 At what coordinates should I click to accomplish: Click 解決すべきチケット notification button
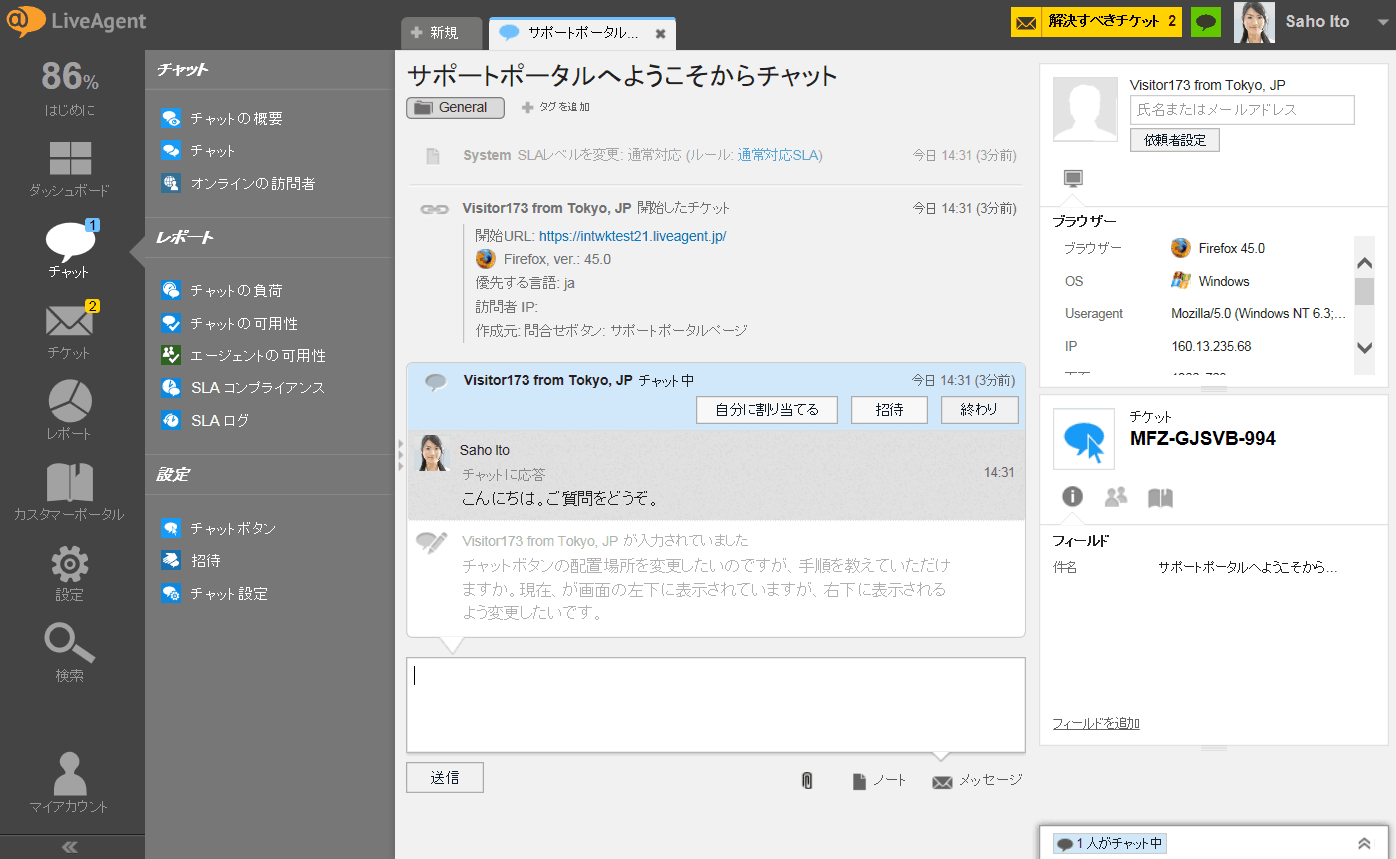[1098, 21]
